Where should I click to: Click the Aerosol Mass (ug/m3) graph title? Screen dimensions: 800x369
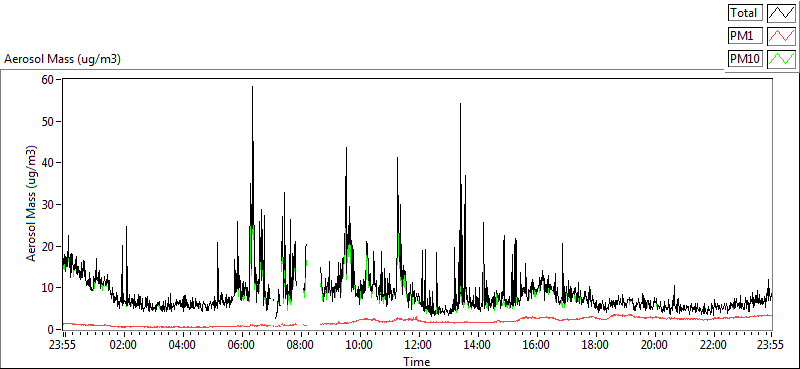[62, 60]
